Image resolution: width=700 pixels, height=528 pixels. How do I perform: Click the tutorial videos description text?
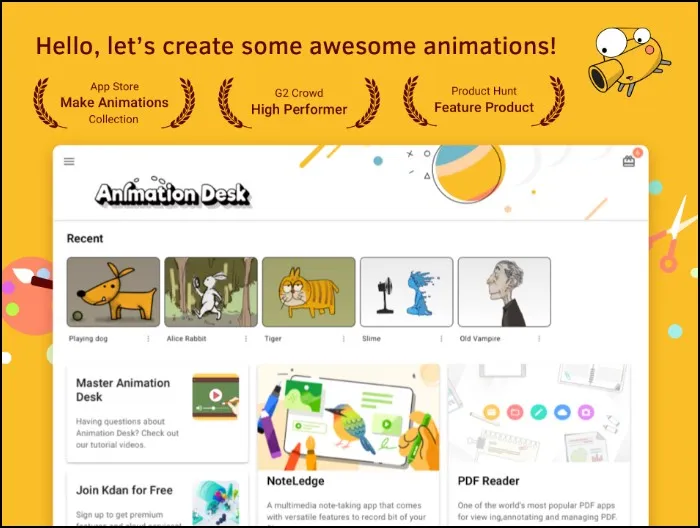point(127,433)
